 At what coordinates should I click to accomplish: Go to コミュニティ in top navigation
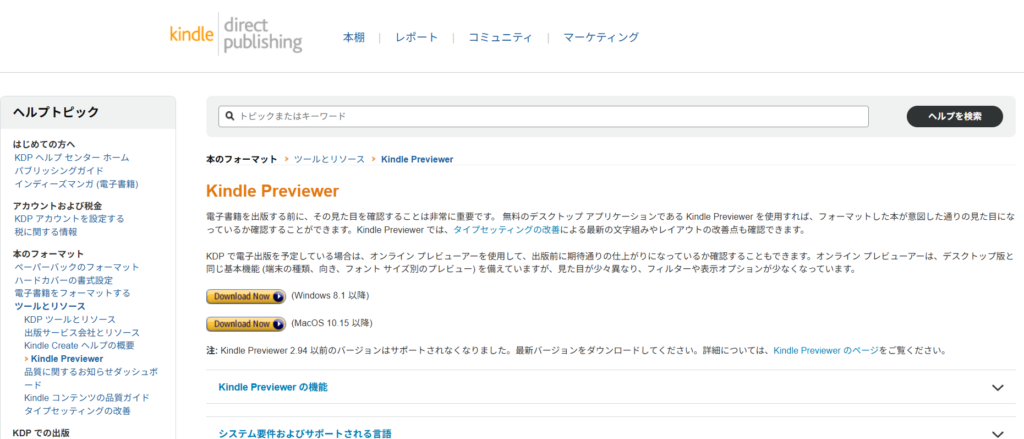500,37
